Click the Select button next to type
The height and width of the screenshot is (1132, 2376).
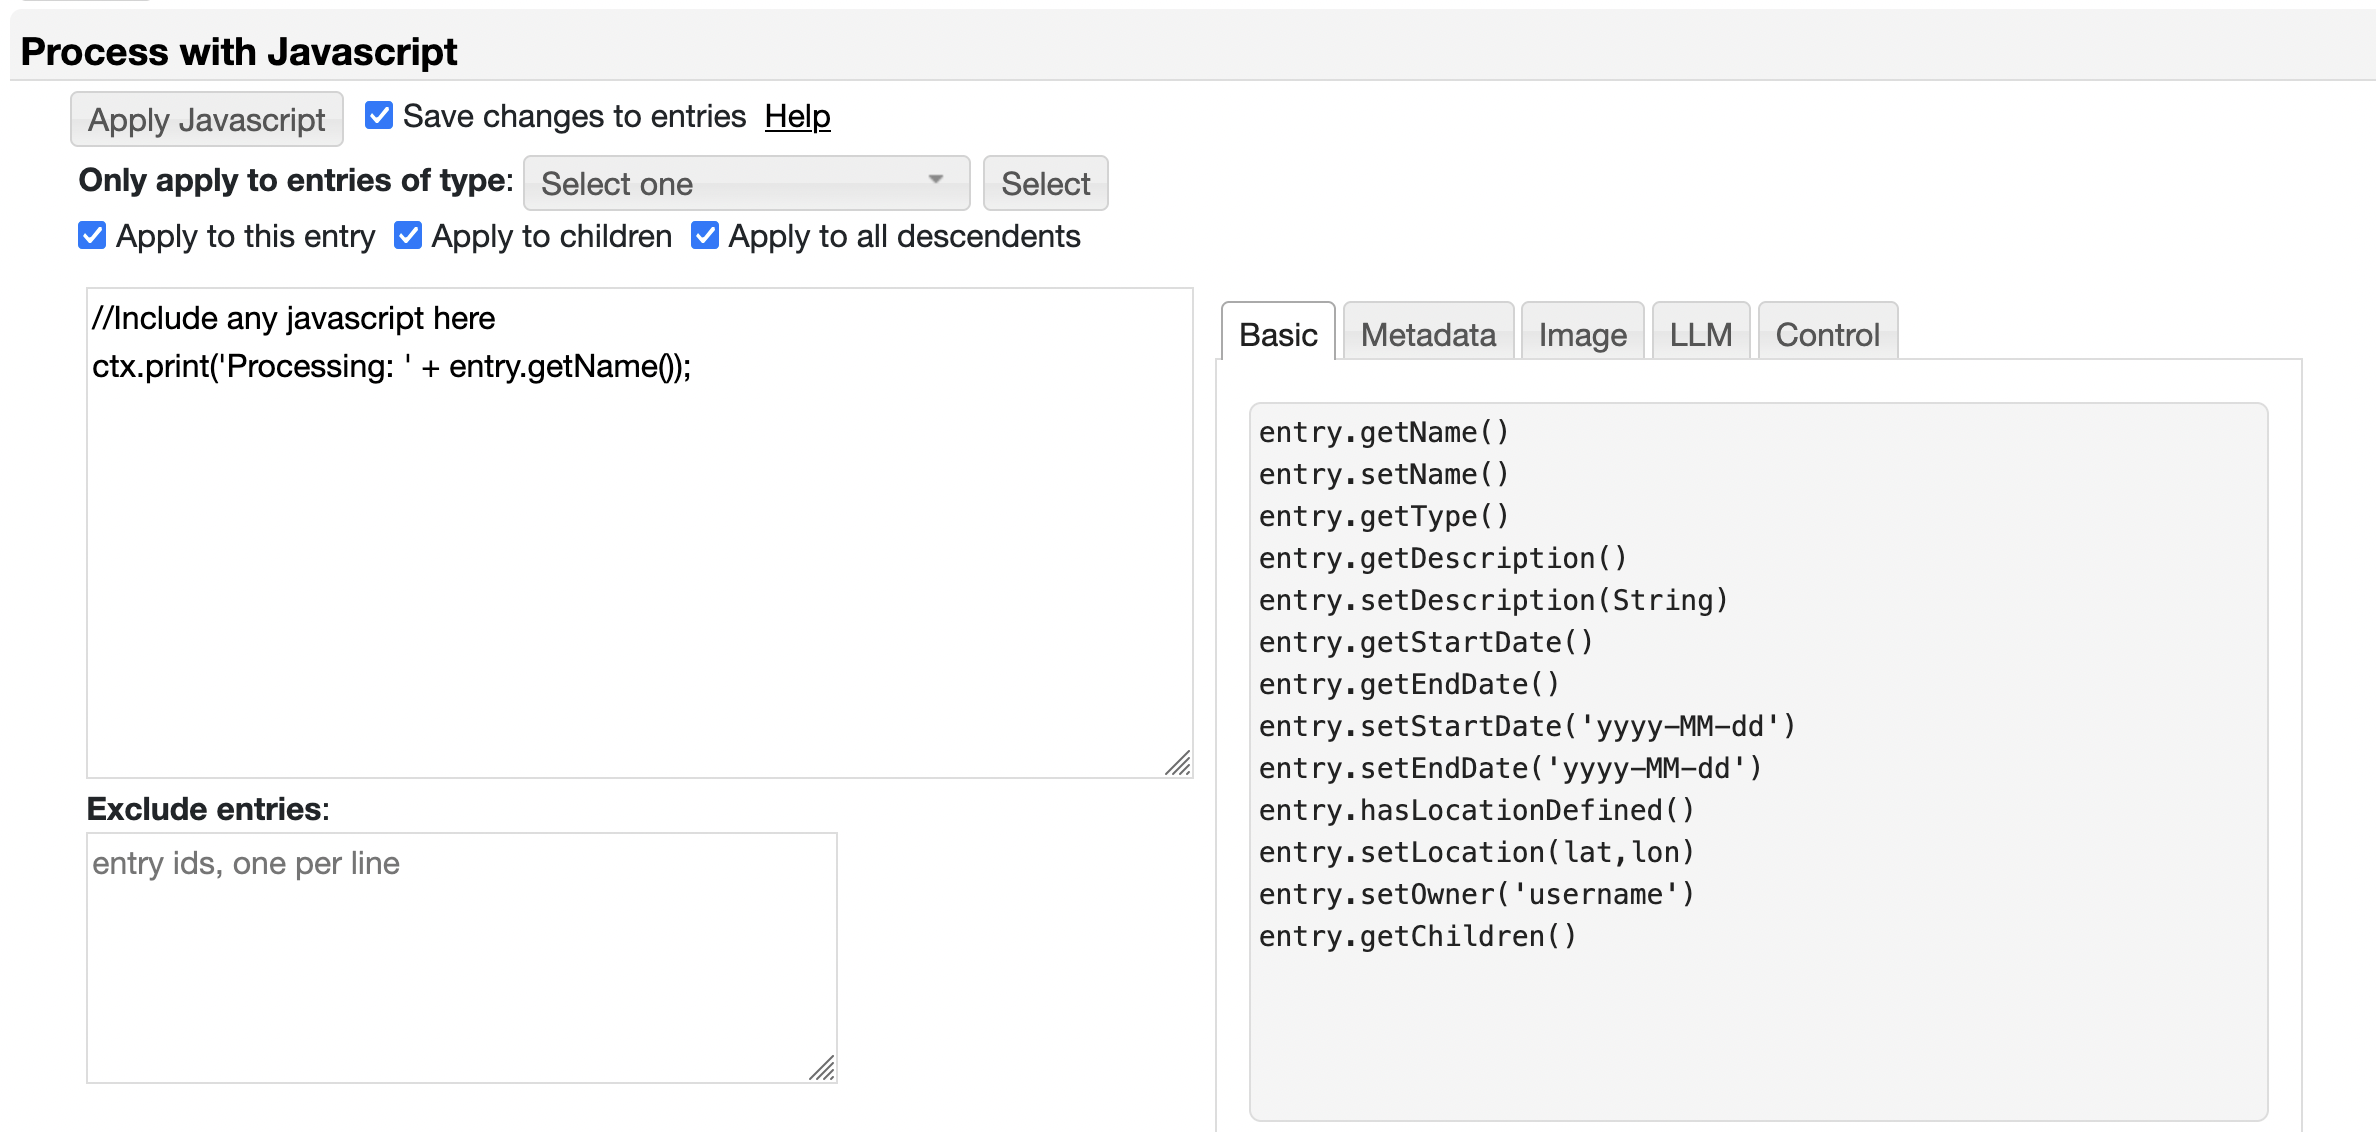(1045, 184)
